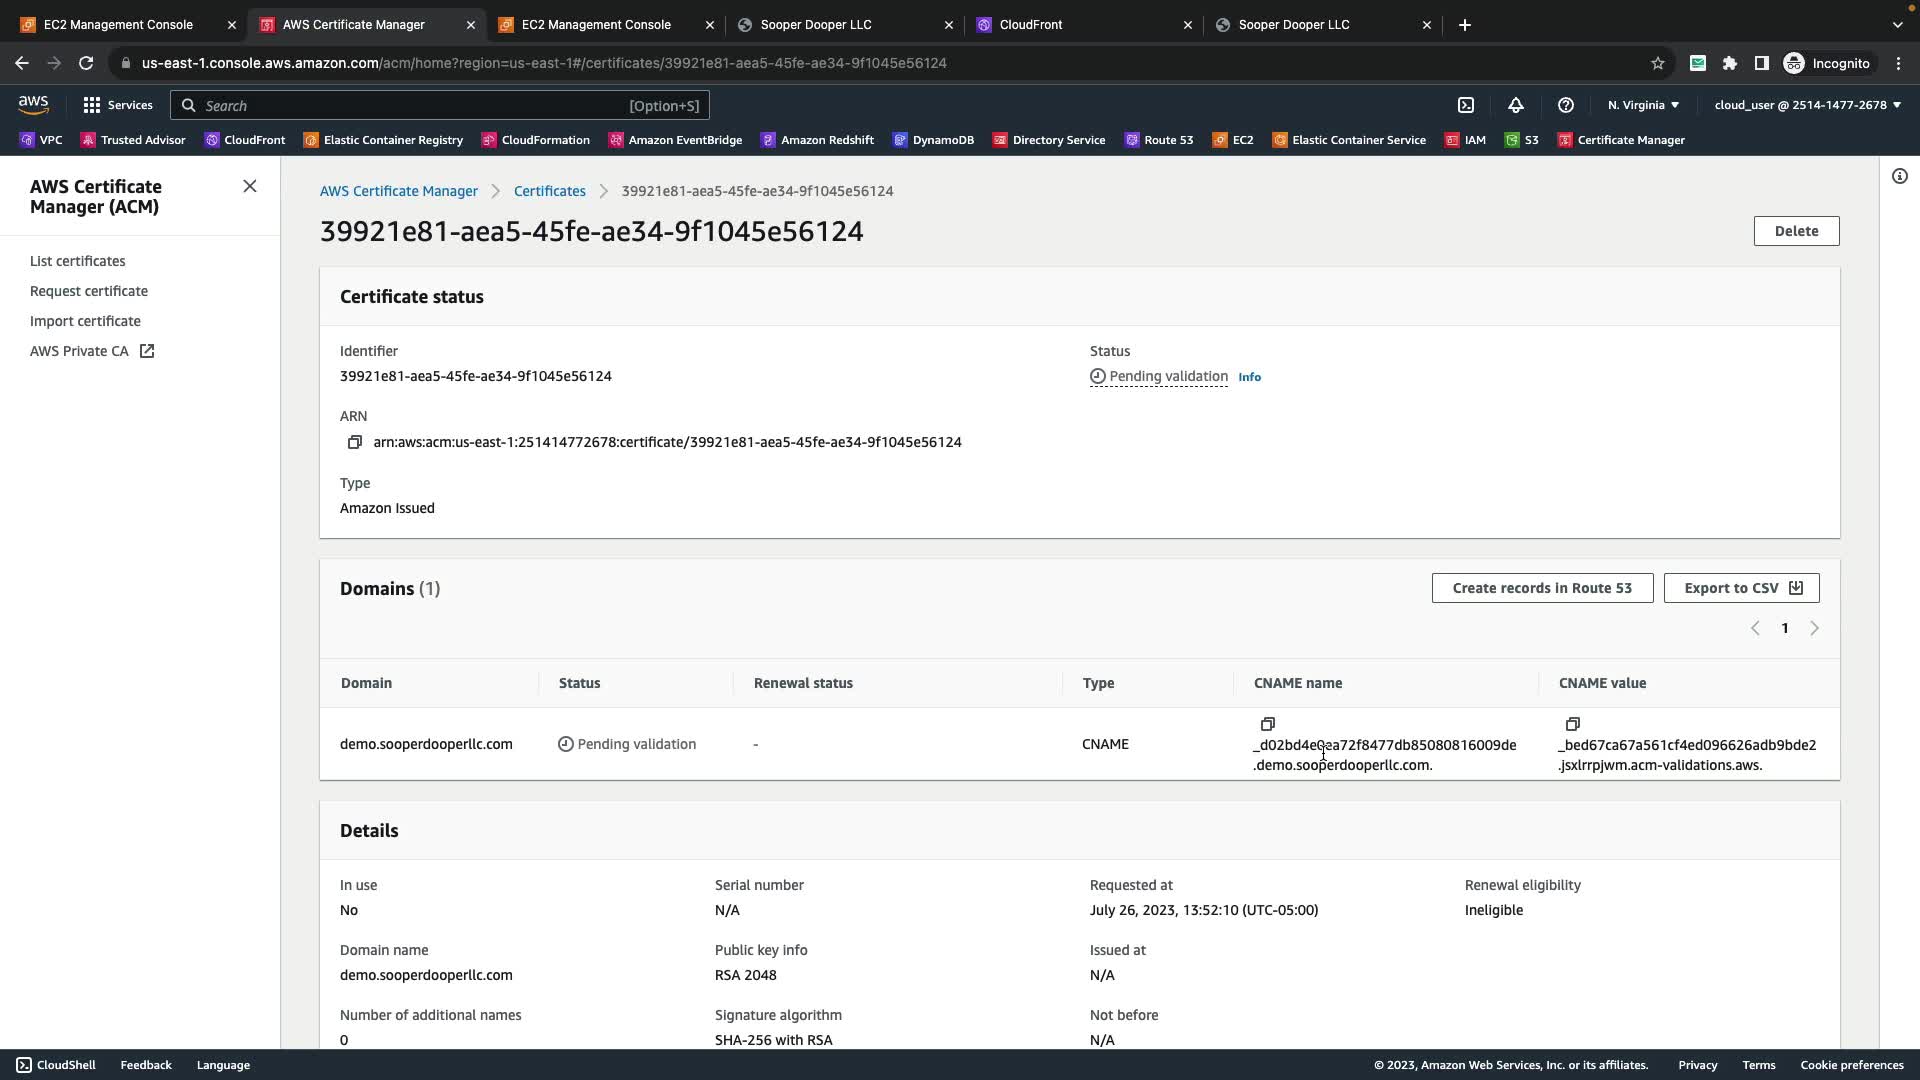
Task: Copy the CNAME value icon
Action: 1572,724
